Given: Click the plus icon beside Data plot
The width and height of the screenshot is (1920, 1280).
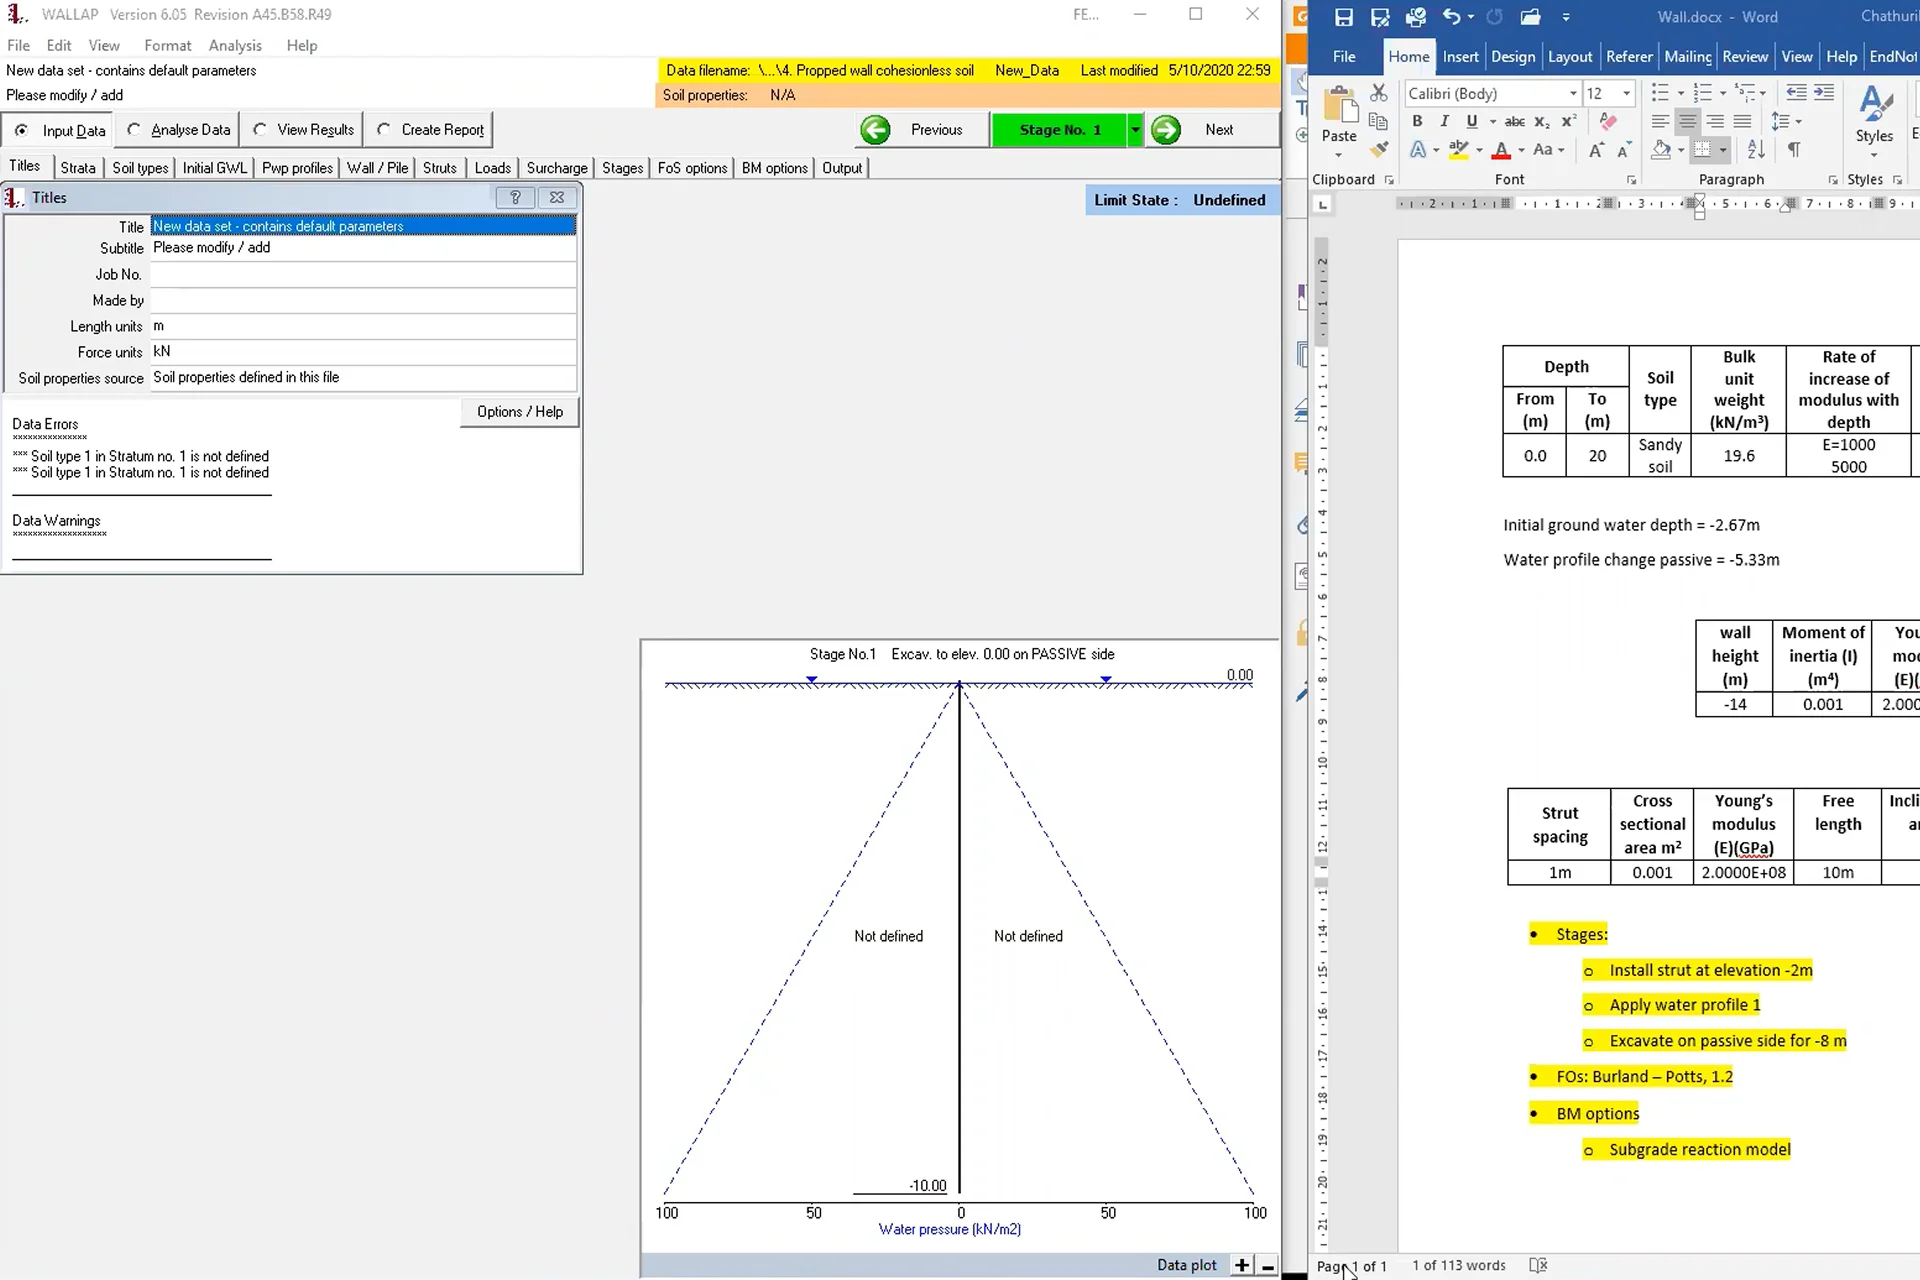Looking at the screenshot, I should click(1242, 1265).
